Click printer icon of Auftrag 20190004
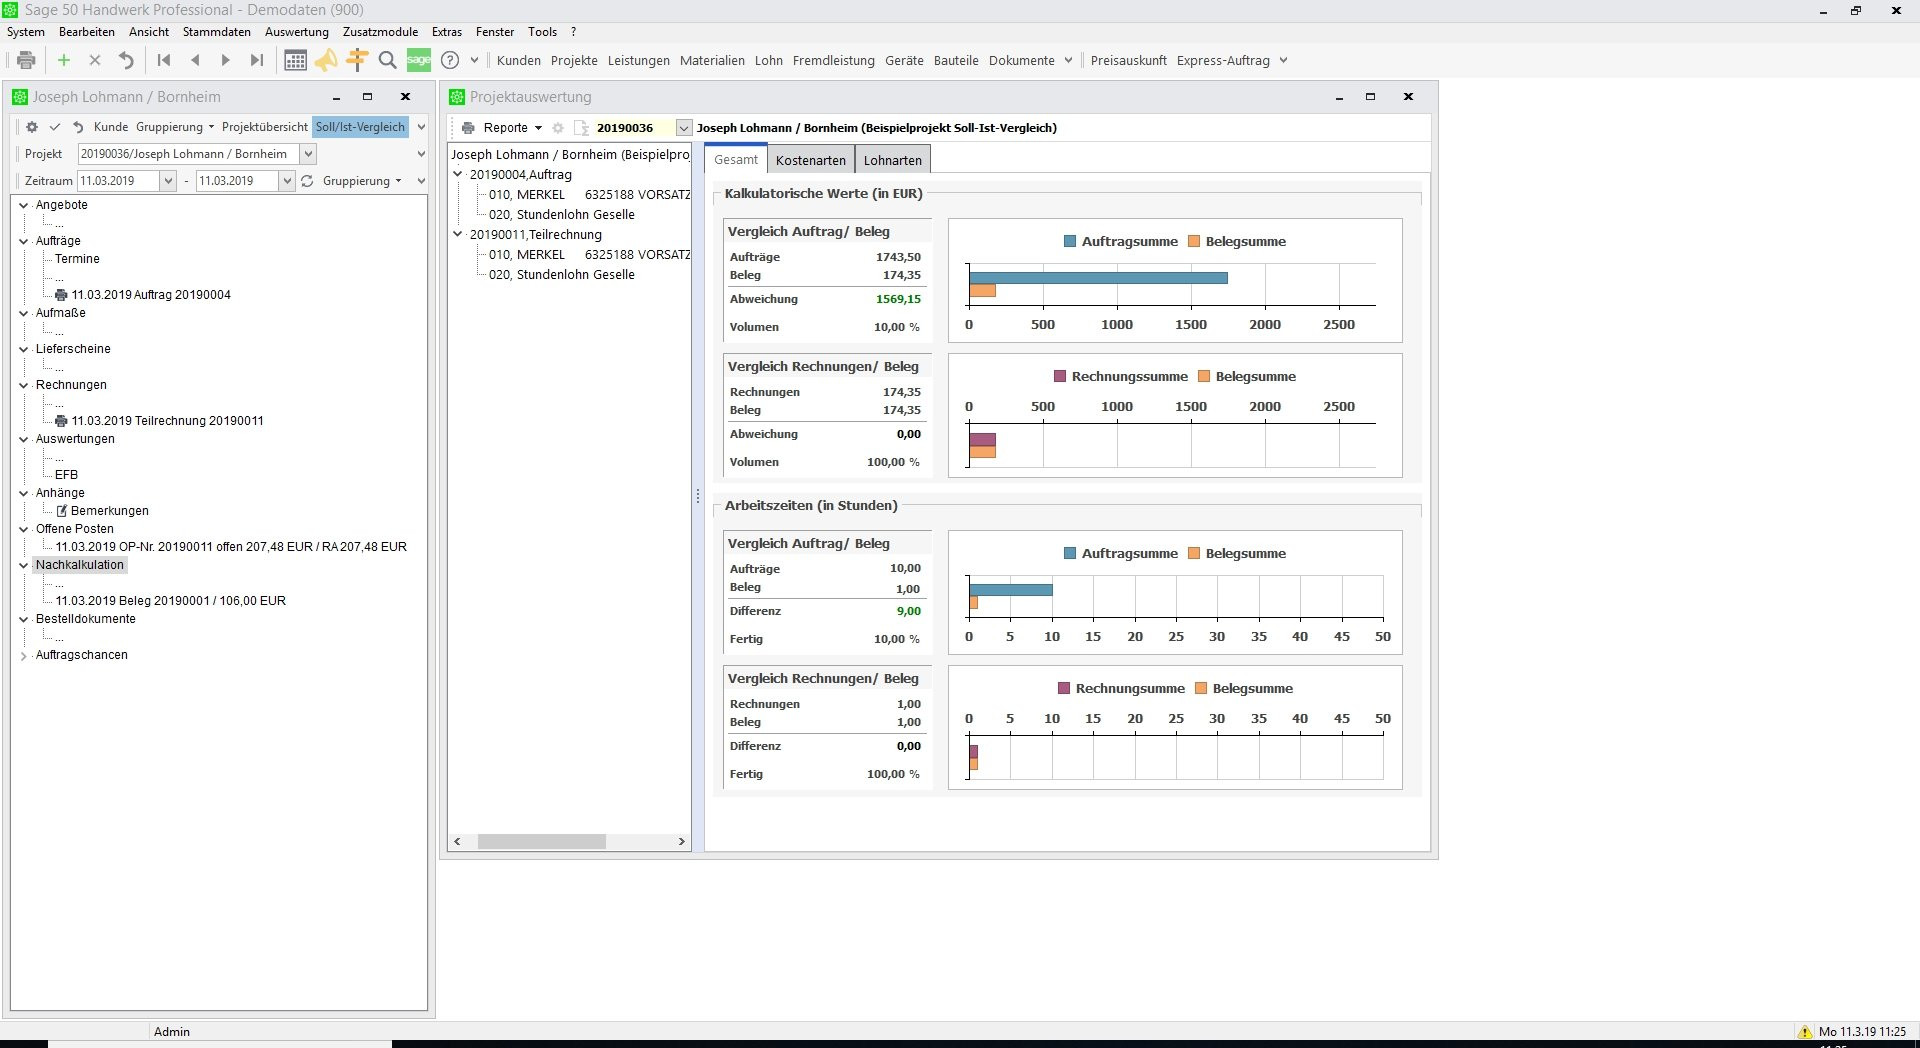 click(x=61, y=295)
